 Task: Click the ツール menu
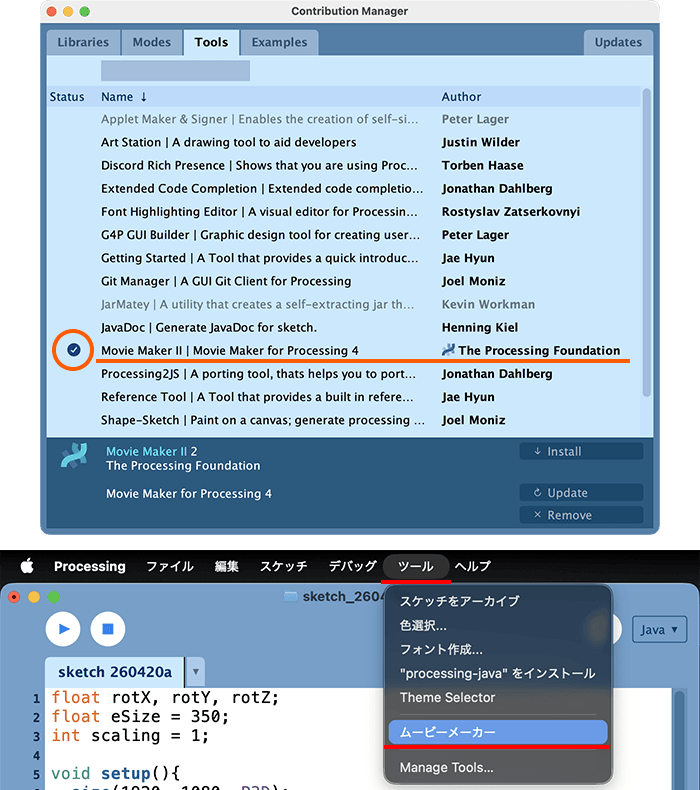(x=416, y=566)
